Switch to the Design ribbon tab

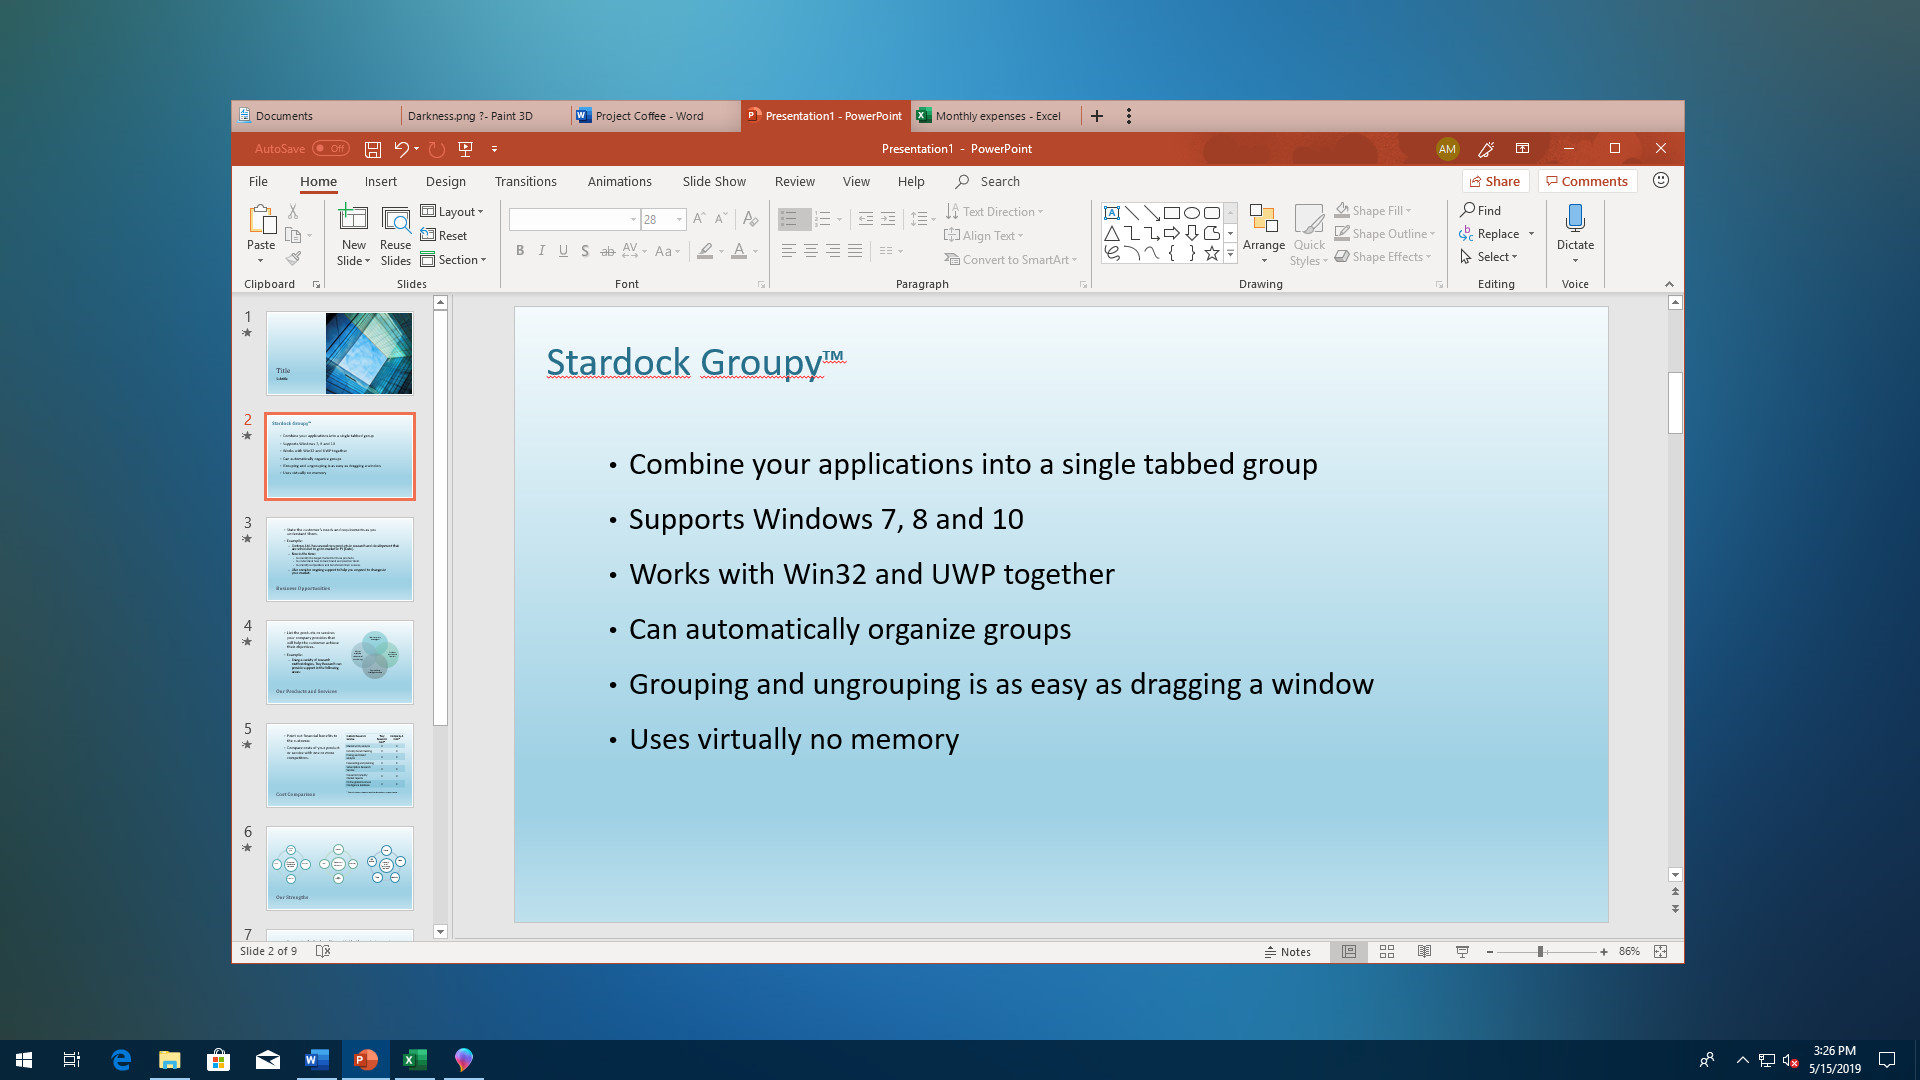point(445,181)
